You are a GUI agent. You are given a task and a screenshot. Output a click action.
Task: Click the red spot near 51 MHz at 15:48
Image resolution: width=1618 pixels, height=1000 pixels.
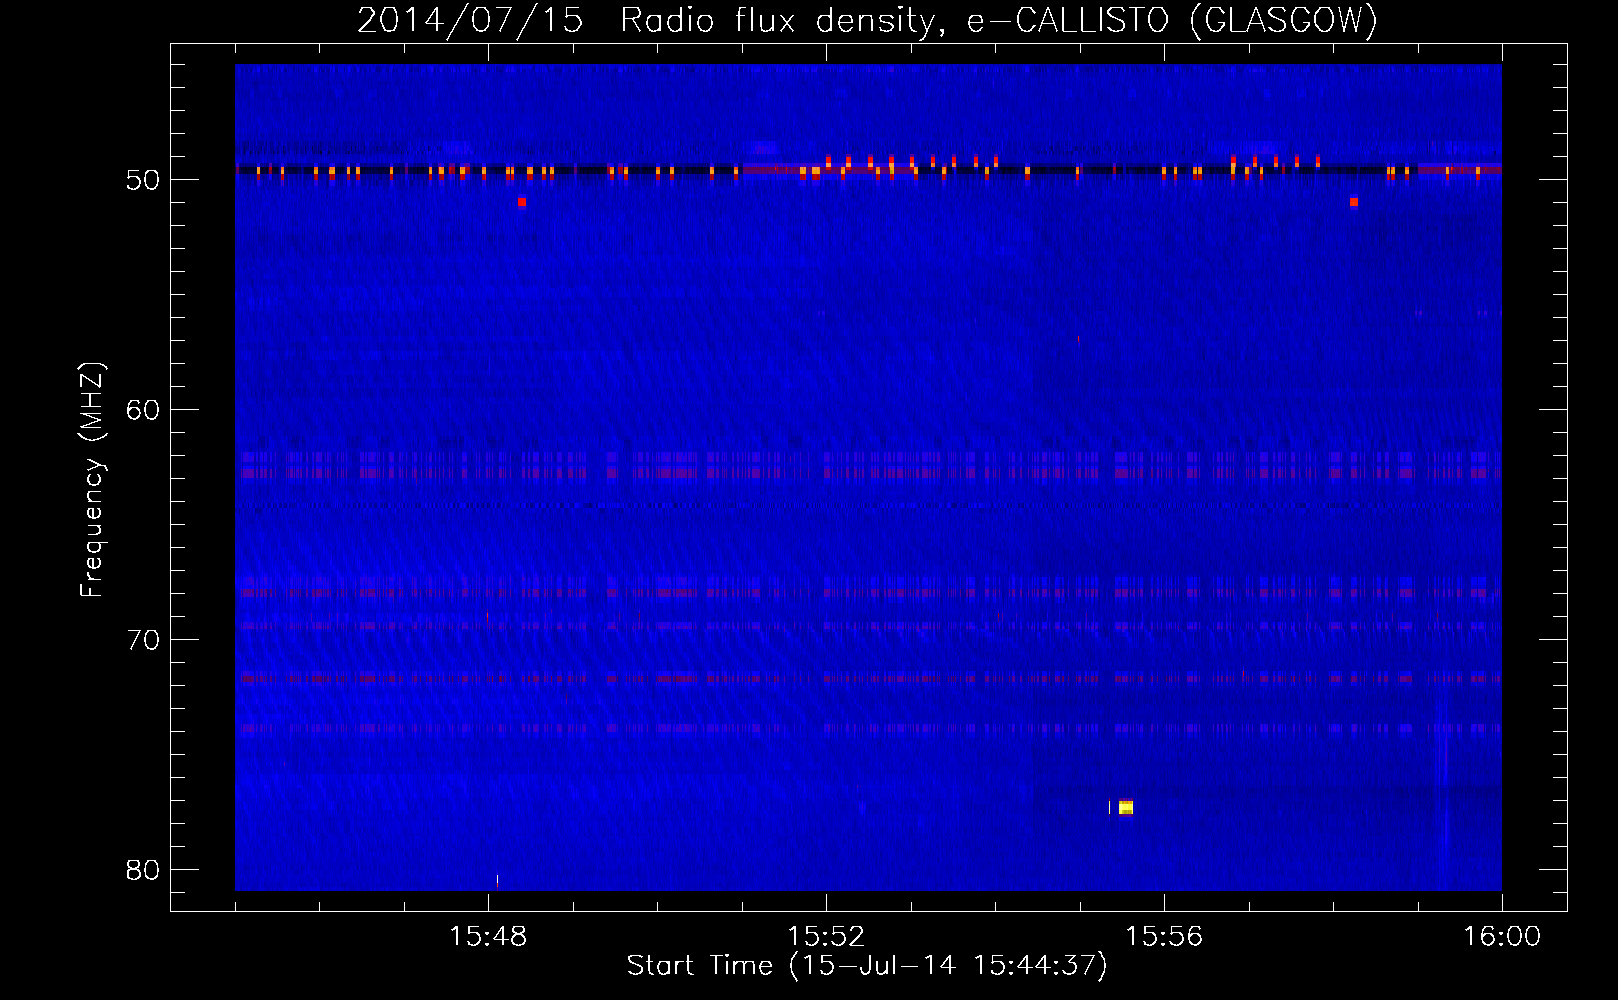pos(522,202)
